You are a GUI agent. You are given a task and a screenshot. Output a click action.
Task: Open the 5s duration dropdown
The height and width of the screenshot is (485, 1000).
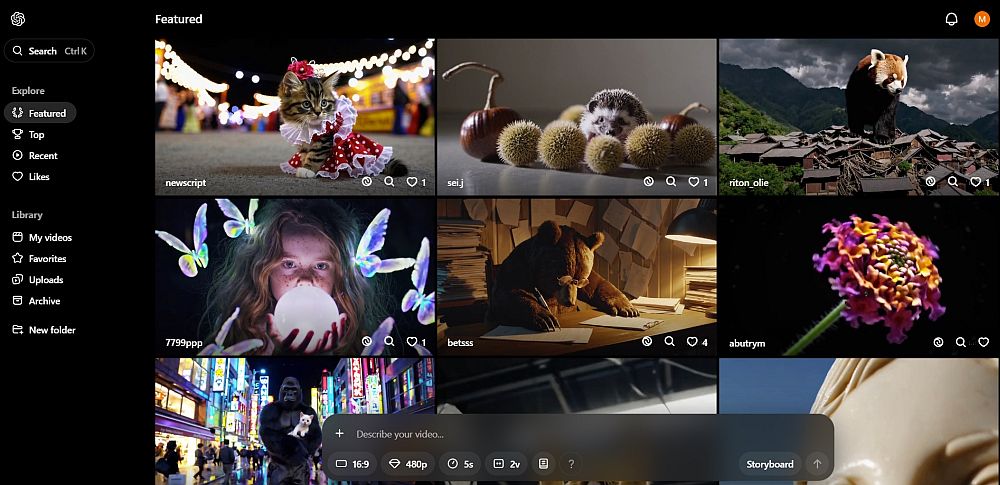460,464
